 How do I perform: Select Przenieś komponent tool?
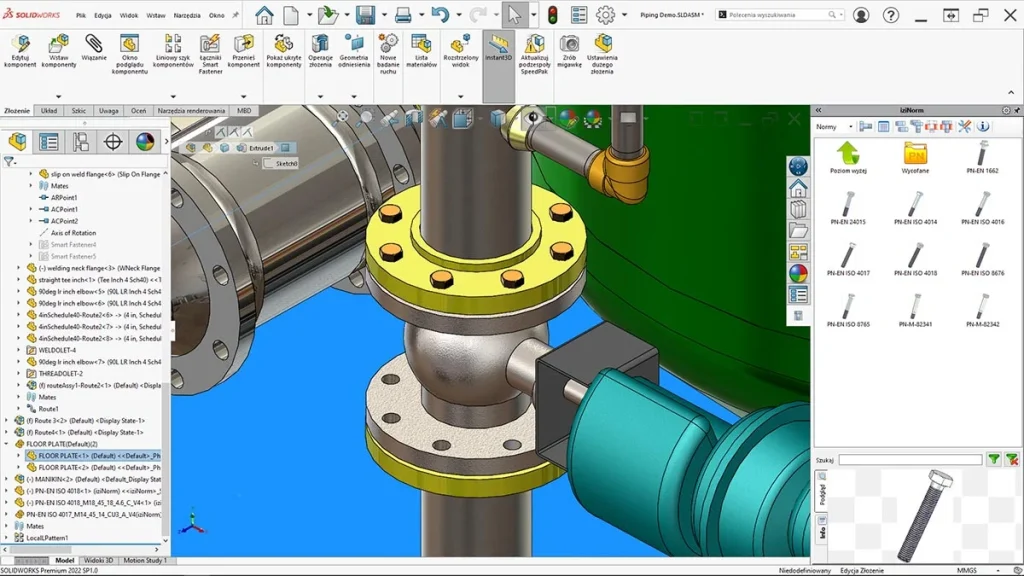[244, 52]
